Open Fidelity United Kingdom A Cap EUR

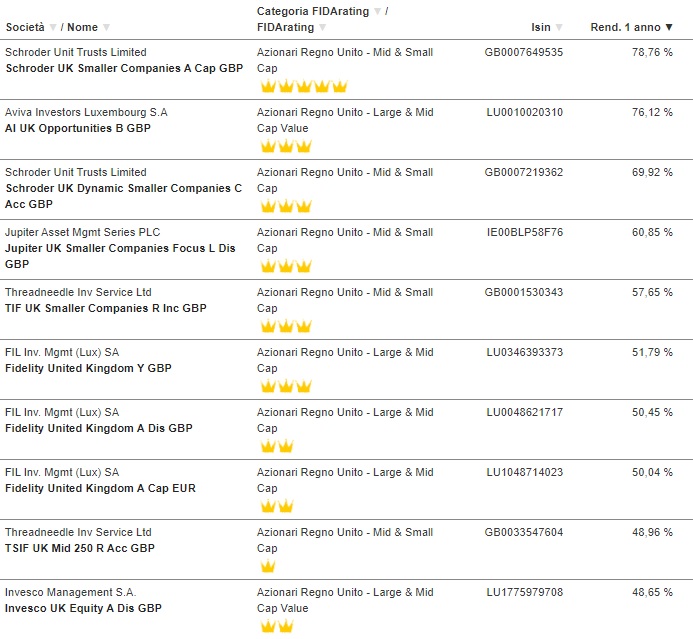click(100, 488)
